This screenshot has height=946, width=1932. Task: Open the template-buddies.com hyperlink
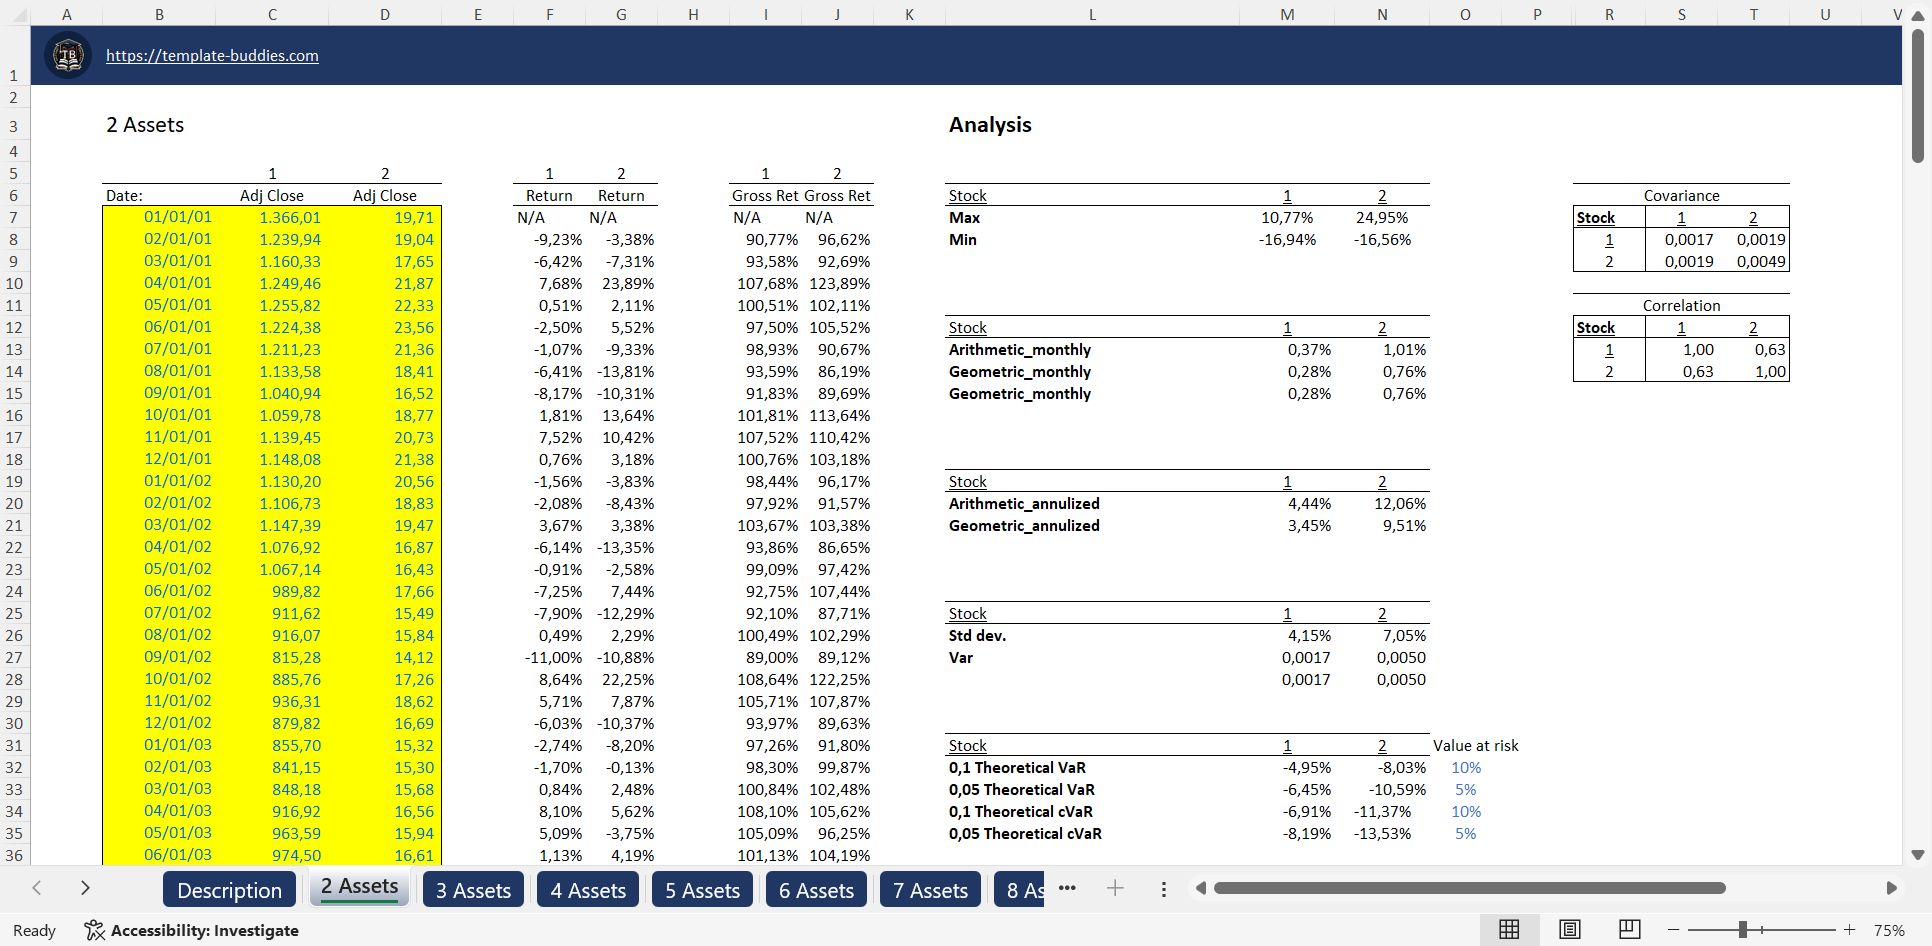click(212, 56)
